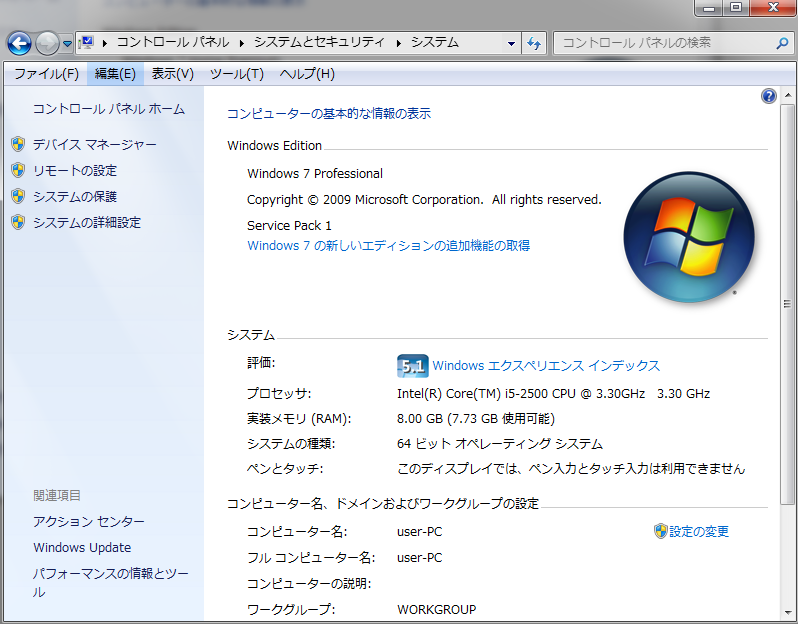This screenshot has width=798, height=624.
Task: Click Intel(R) Core(TM) i5-2500 processor value
Action: click(553, 393)
